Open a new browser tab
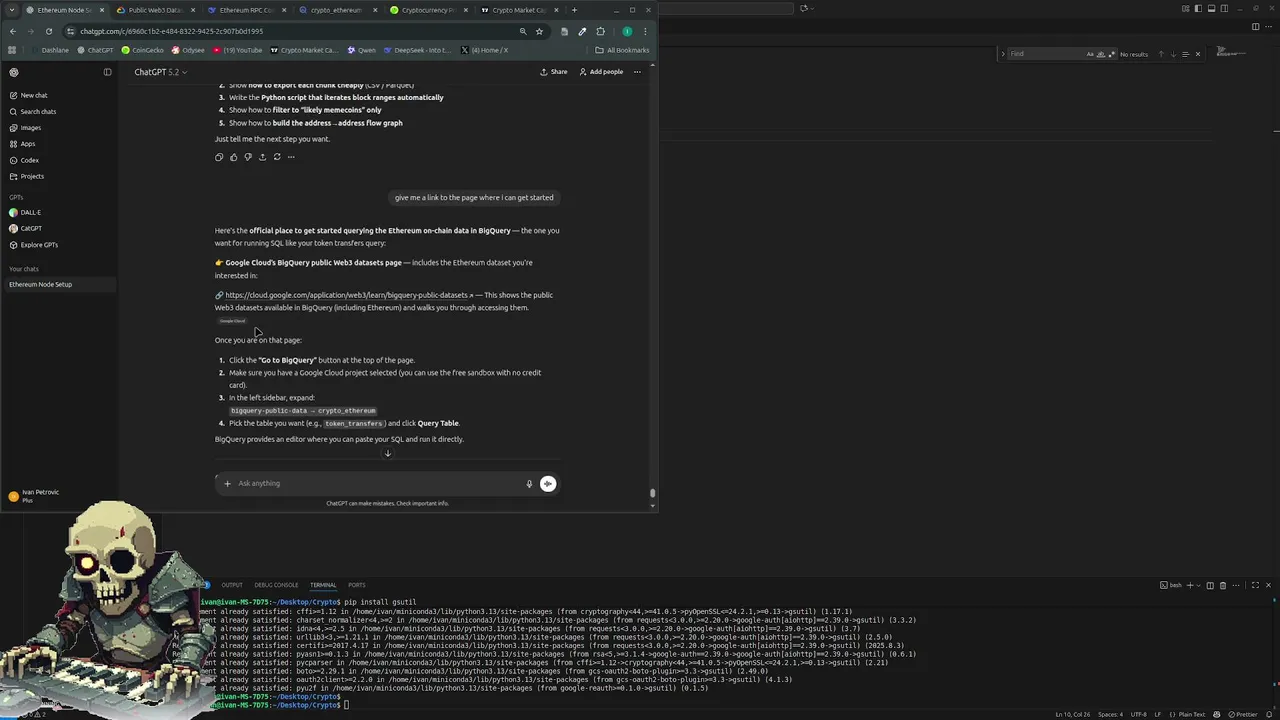 click(x=574, y=10)
